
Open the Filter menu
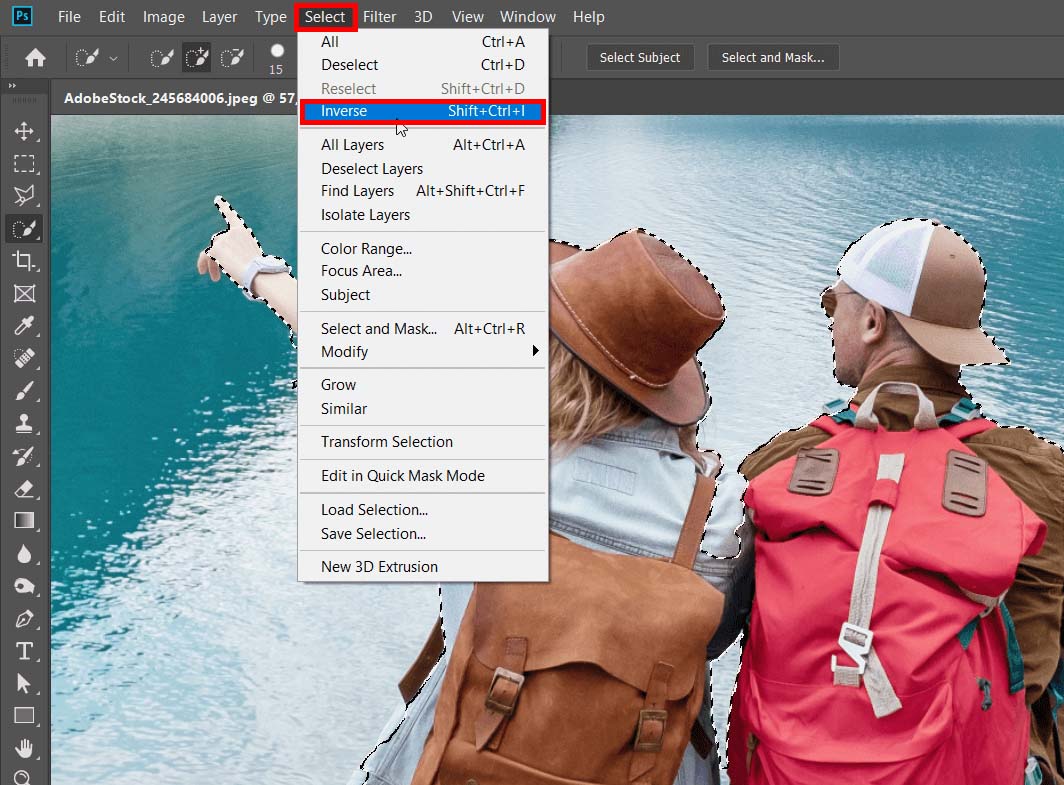click(x=380, y=16)
